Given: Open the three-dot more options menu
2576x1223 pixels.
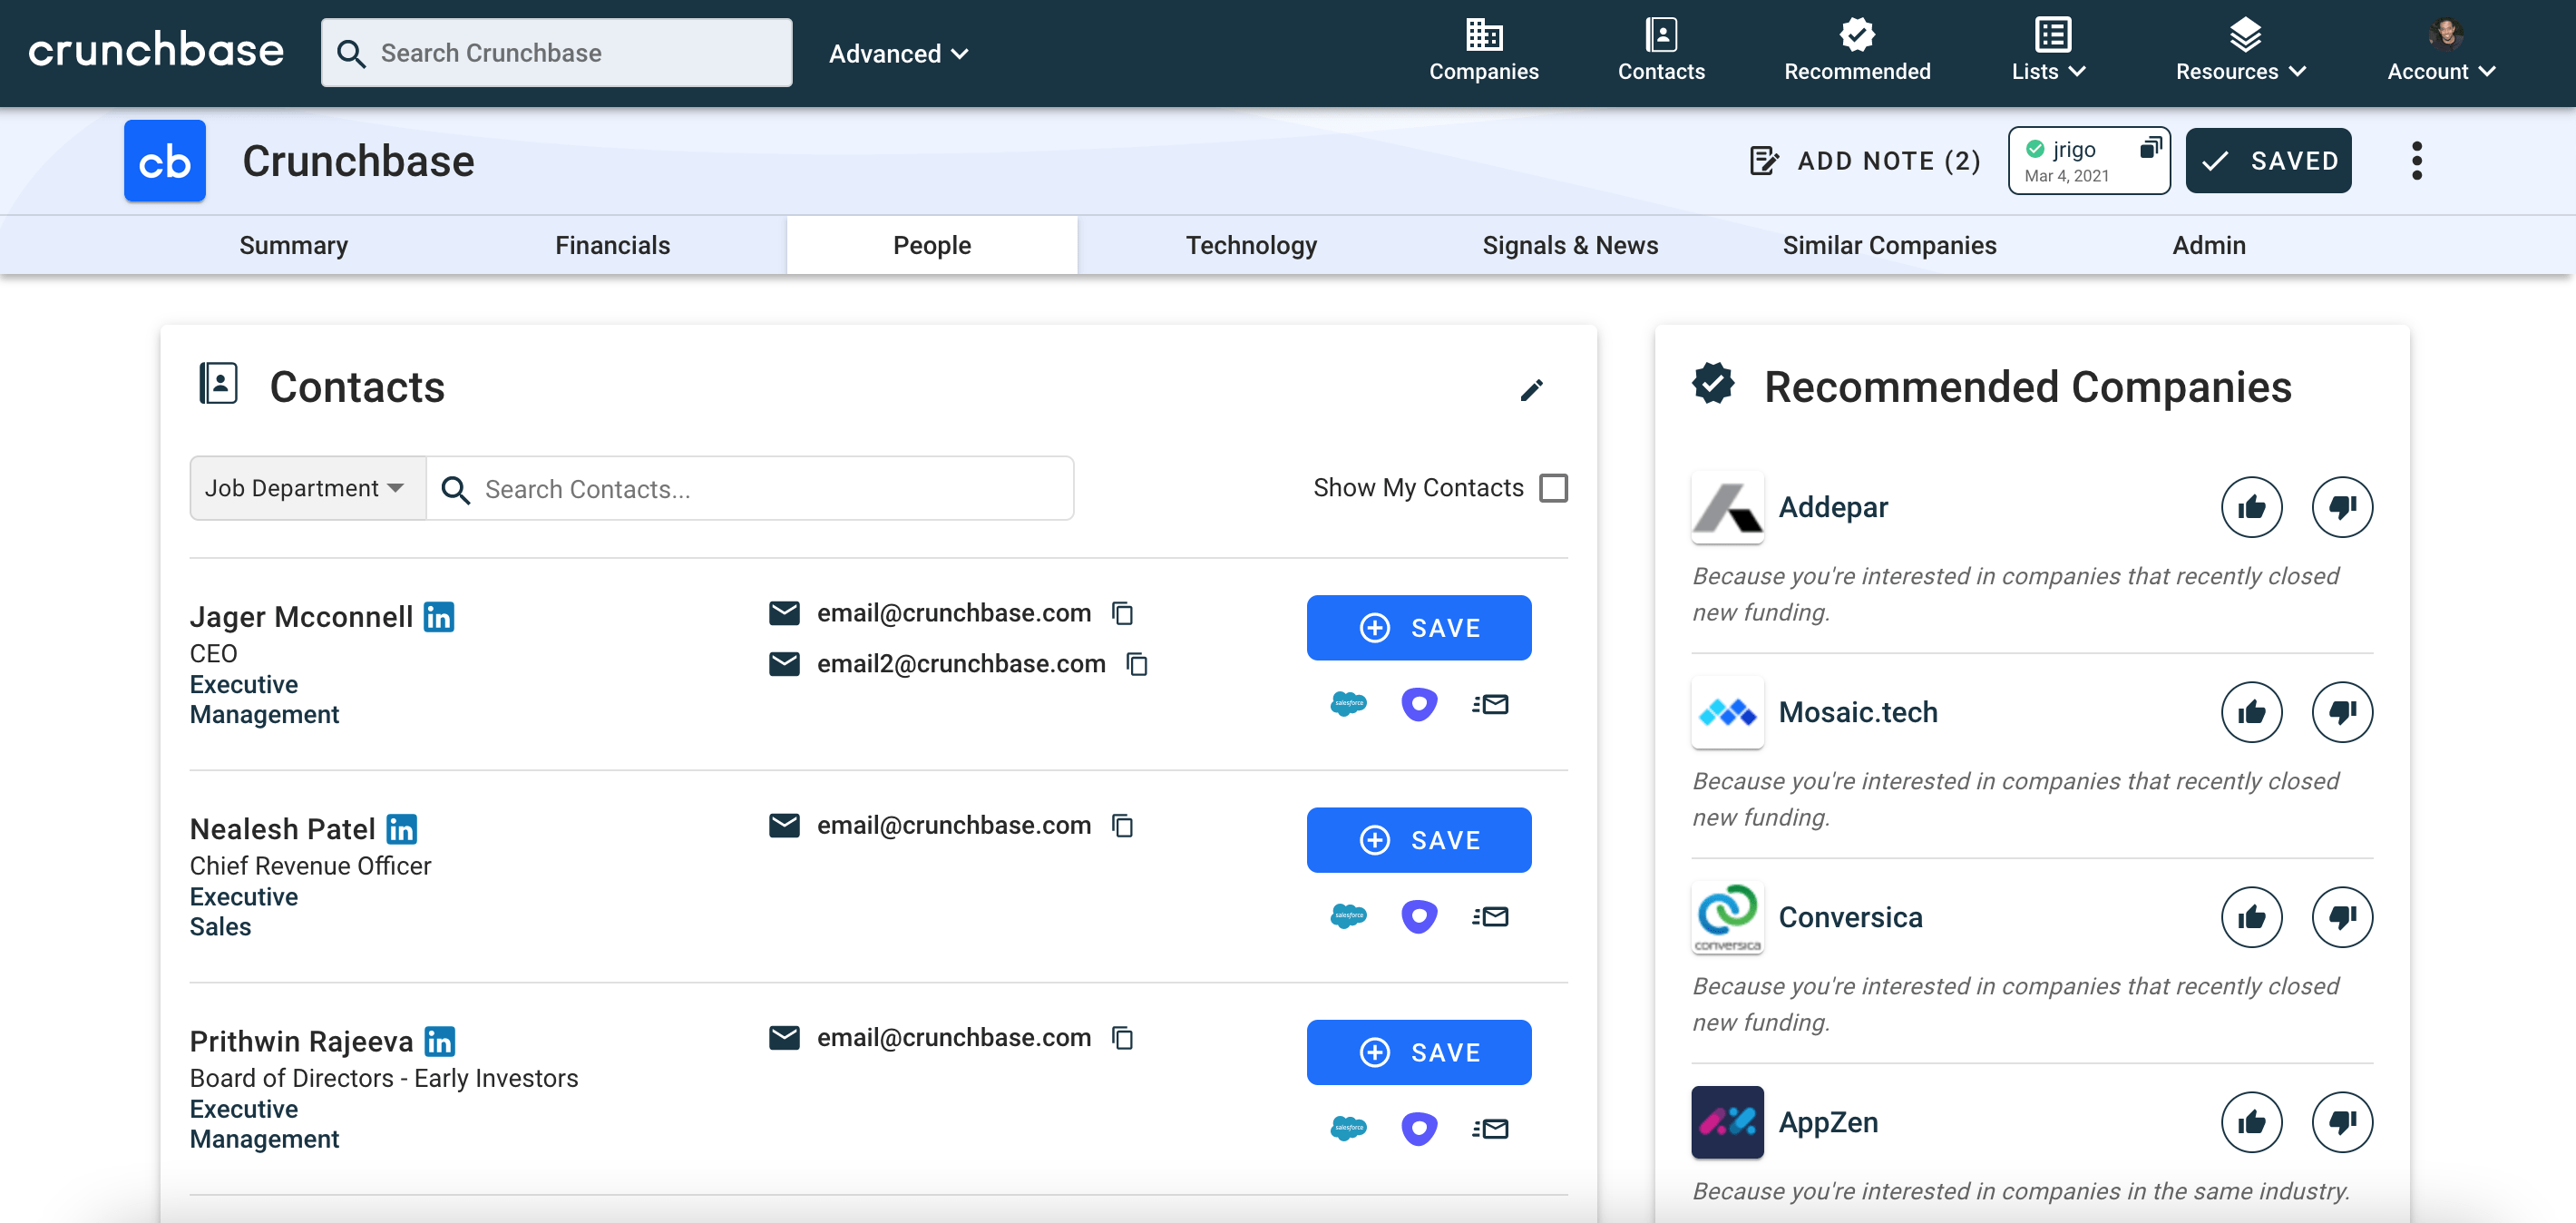Looking at the screenshot, I should pyautogui.click(x=2416, y=161).
